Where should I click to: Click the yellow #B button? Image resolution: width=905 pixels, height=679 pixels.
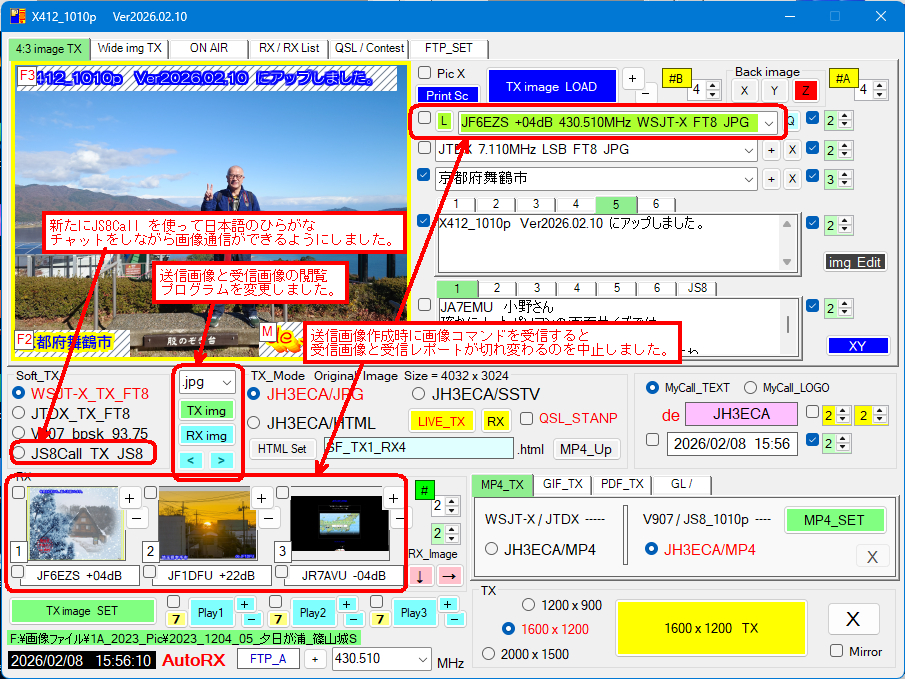pos(675,79)
